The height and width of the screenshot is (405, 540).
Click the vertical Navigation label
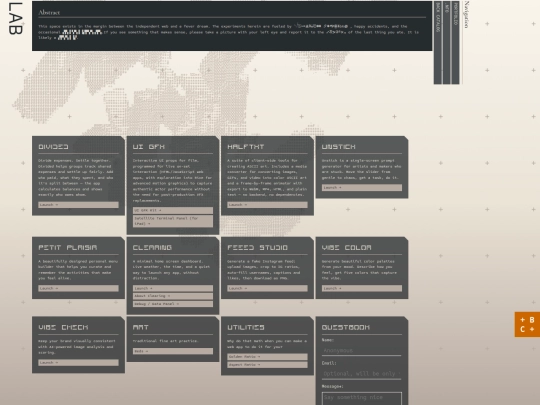(x=467, y=15)
